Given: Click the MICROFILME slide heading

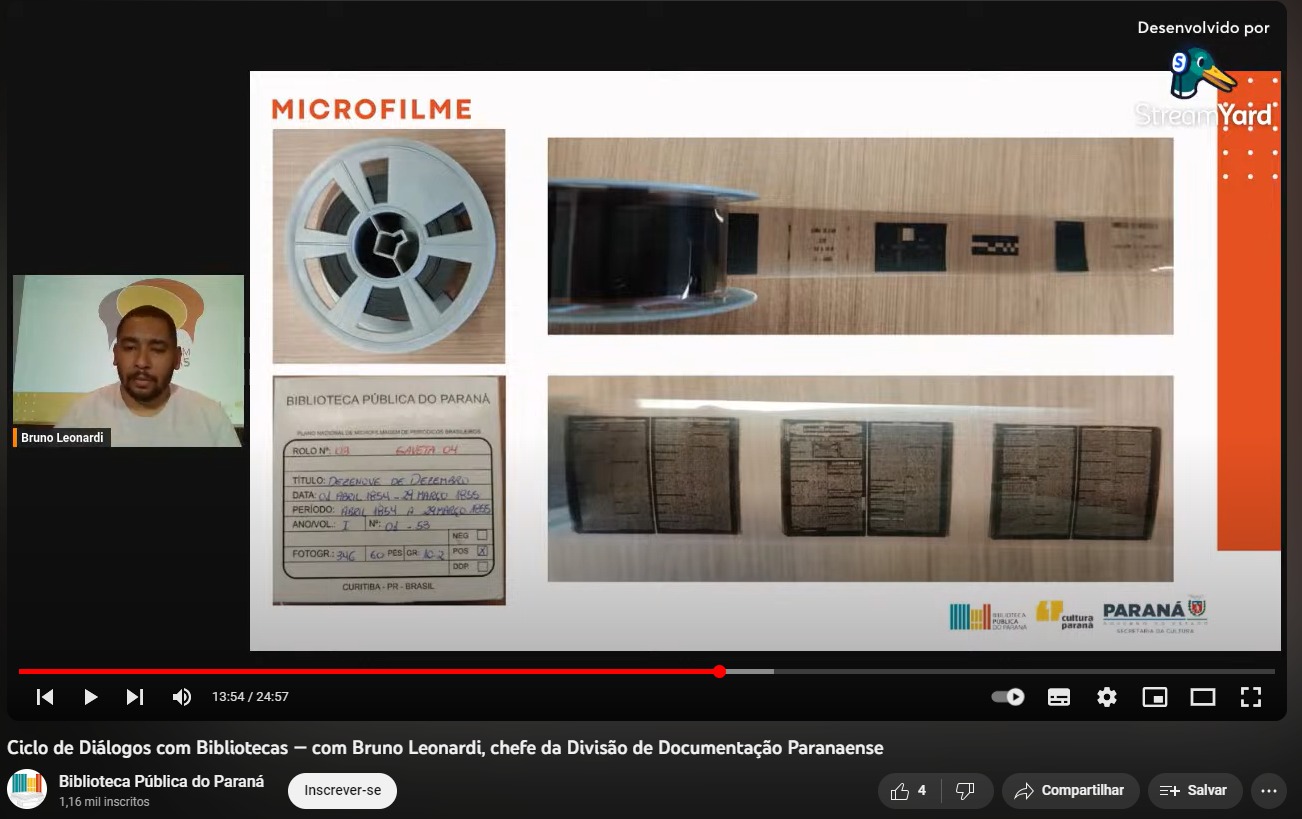Looking at the screenshot, I should (x=371, y=108).
